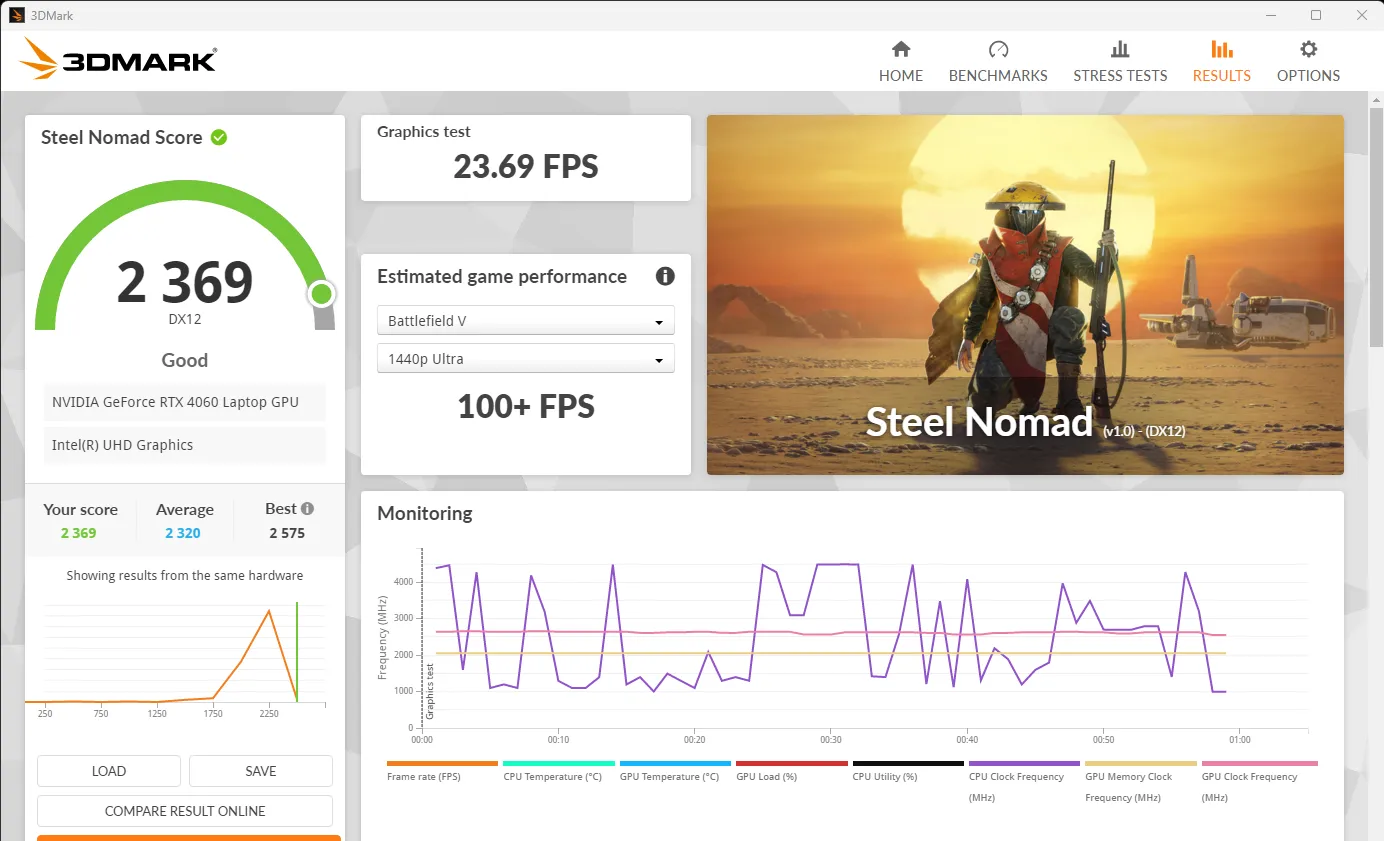The width and height of the screenshot is (1384, 841).
Task: Open the BENCHMARKS tab
Action: [x=998, y=62]
